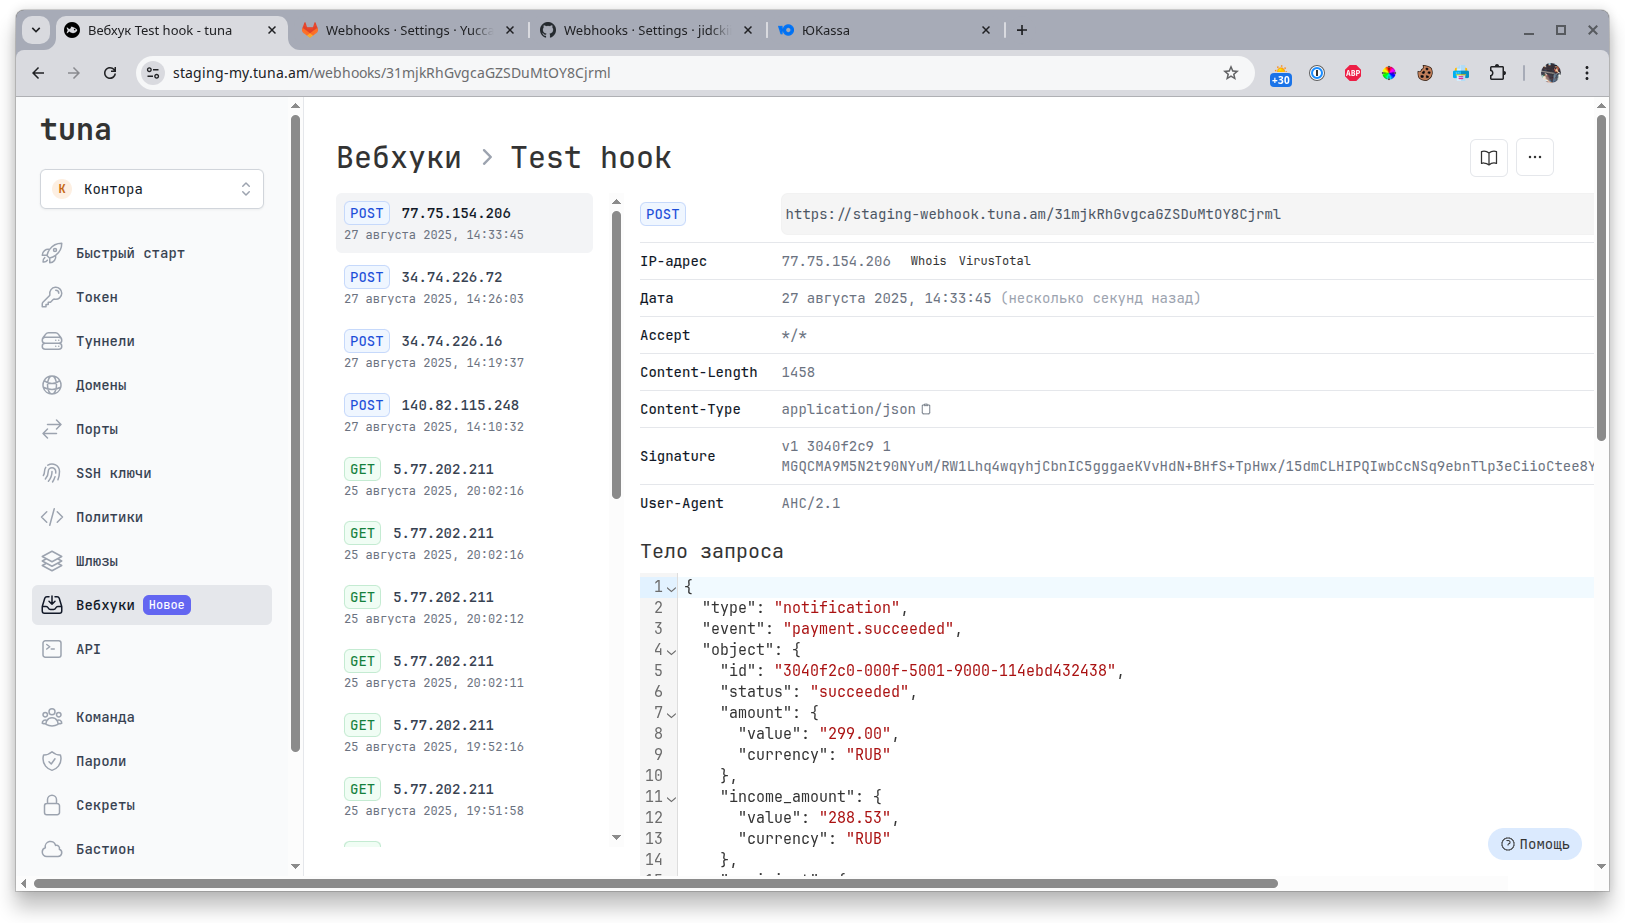Viewport: 1625px width, 923px height.
Task: Click the request list vertical scrollbar
Action: point(616,355)
